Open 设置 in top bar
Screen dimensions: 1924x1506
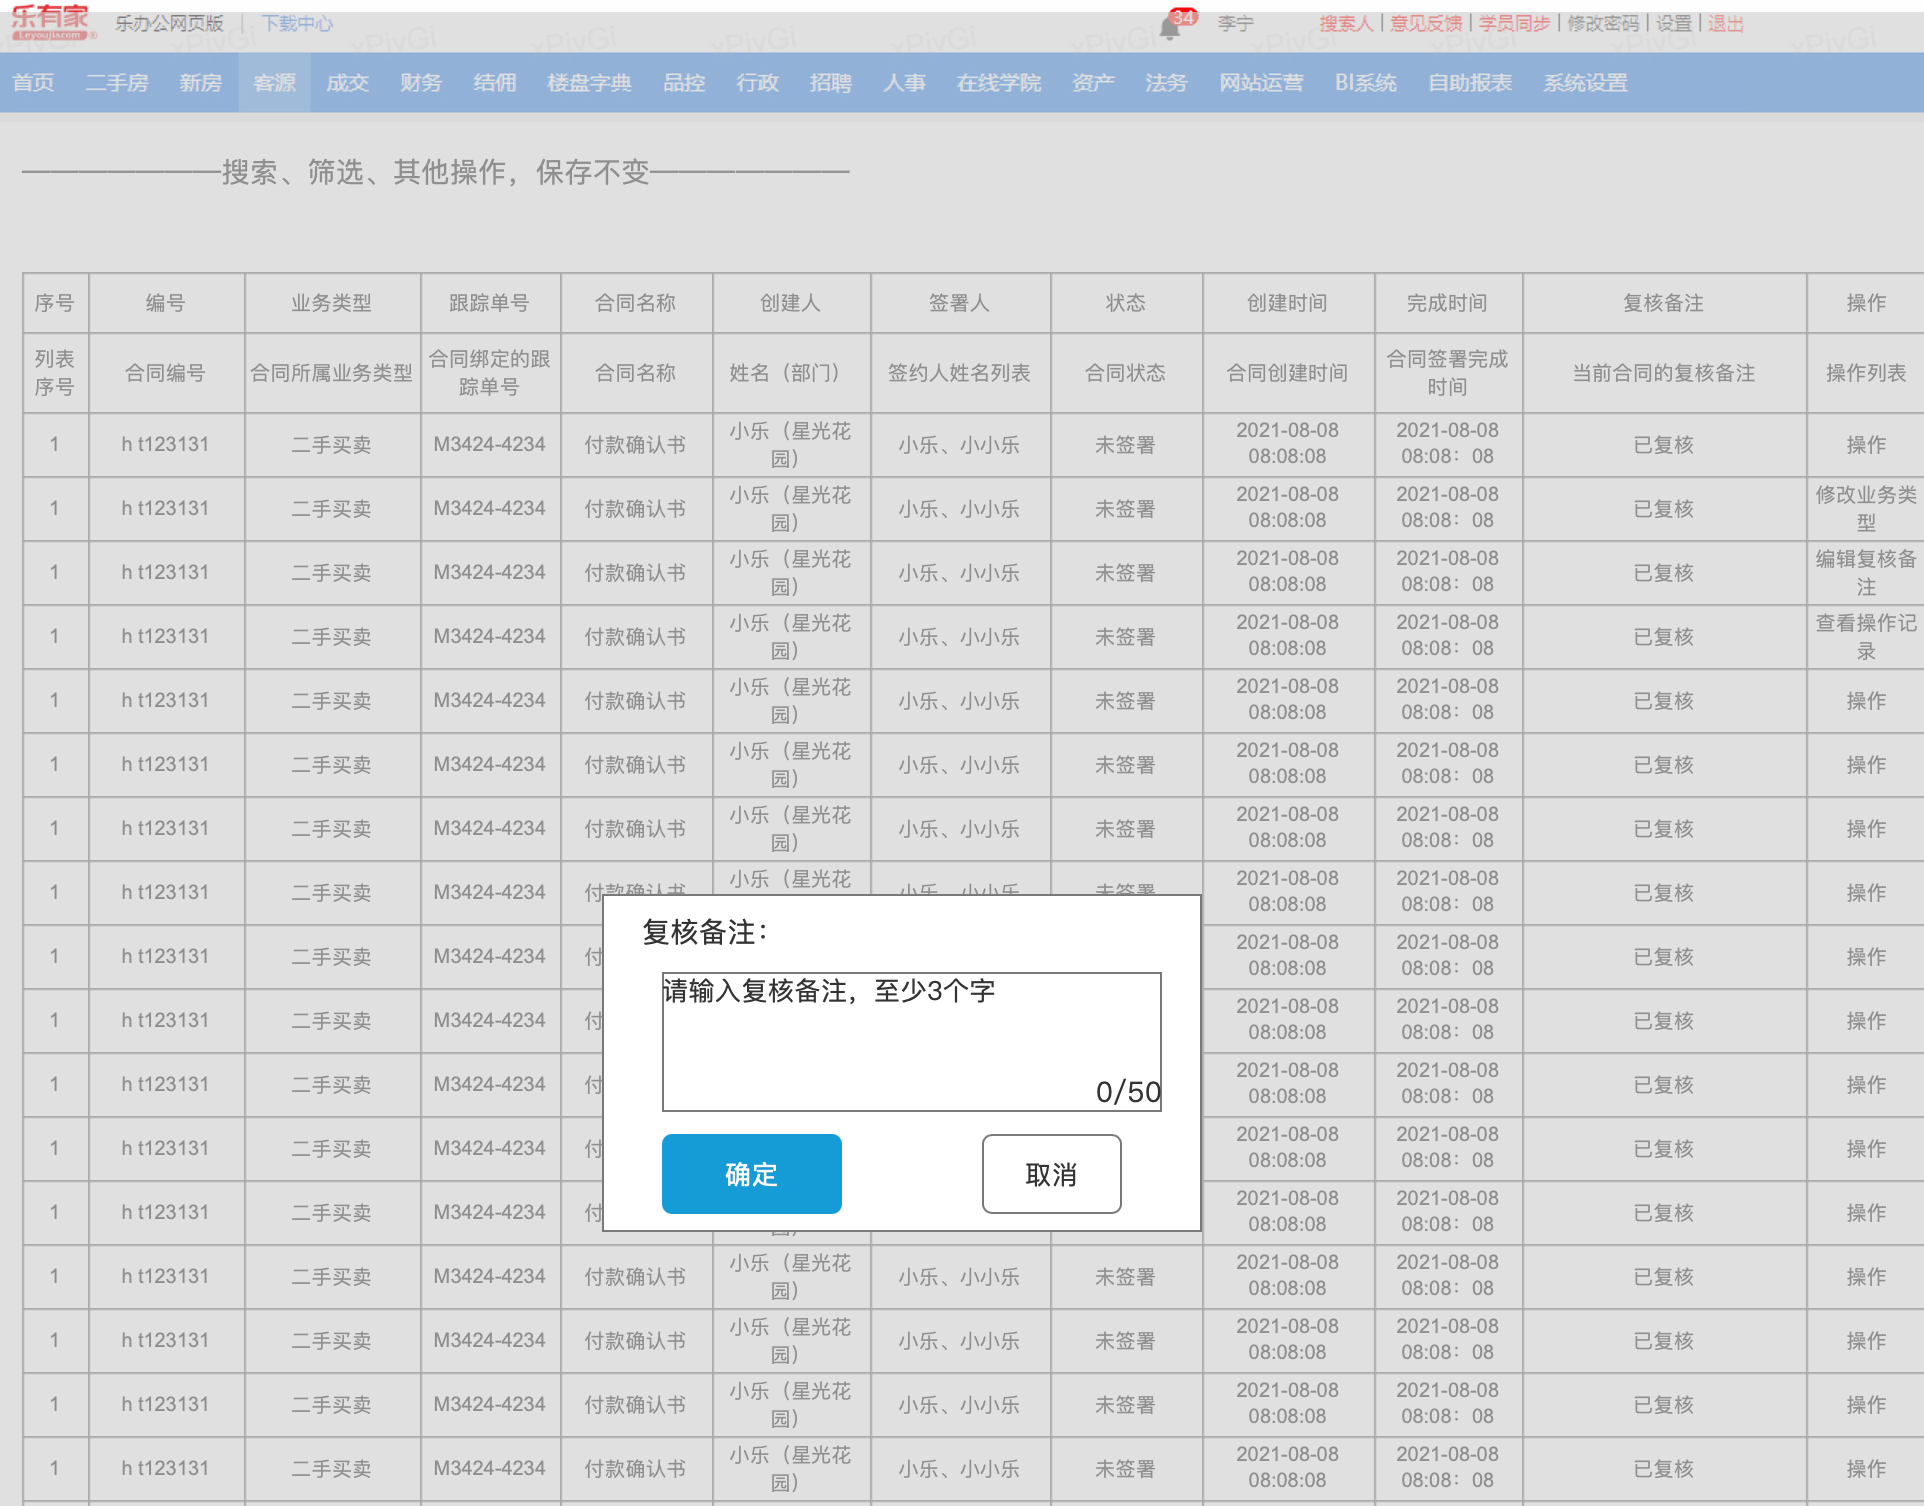point(1673,23)
